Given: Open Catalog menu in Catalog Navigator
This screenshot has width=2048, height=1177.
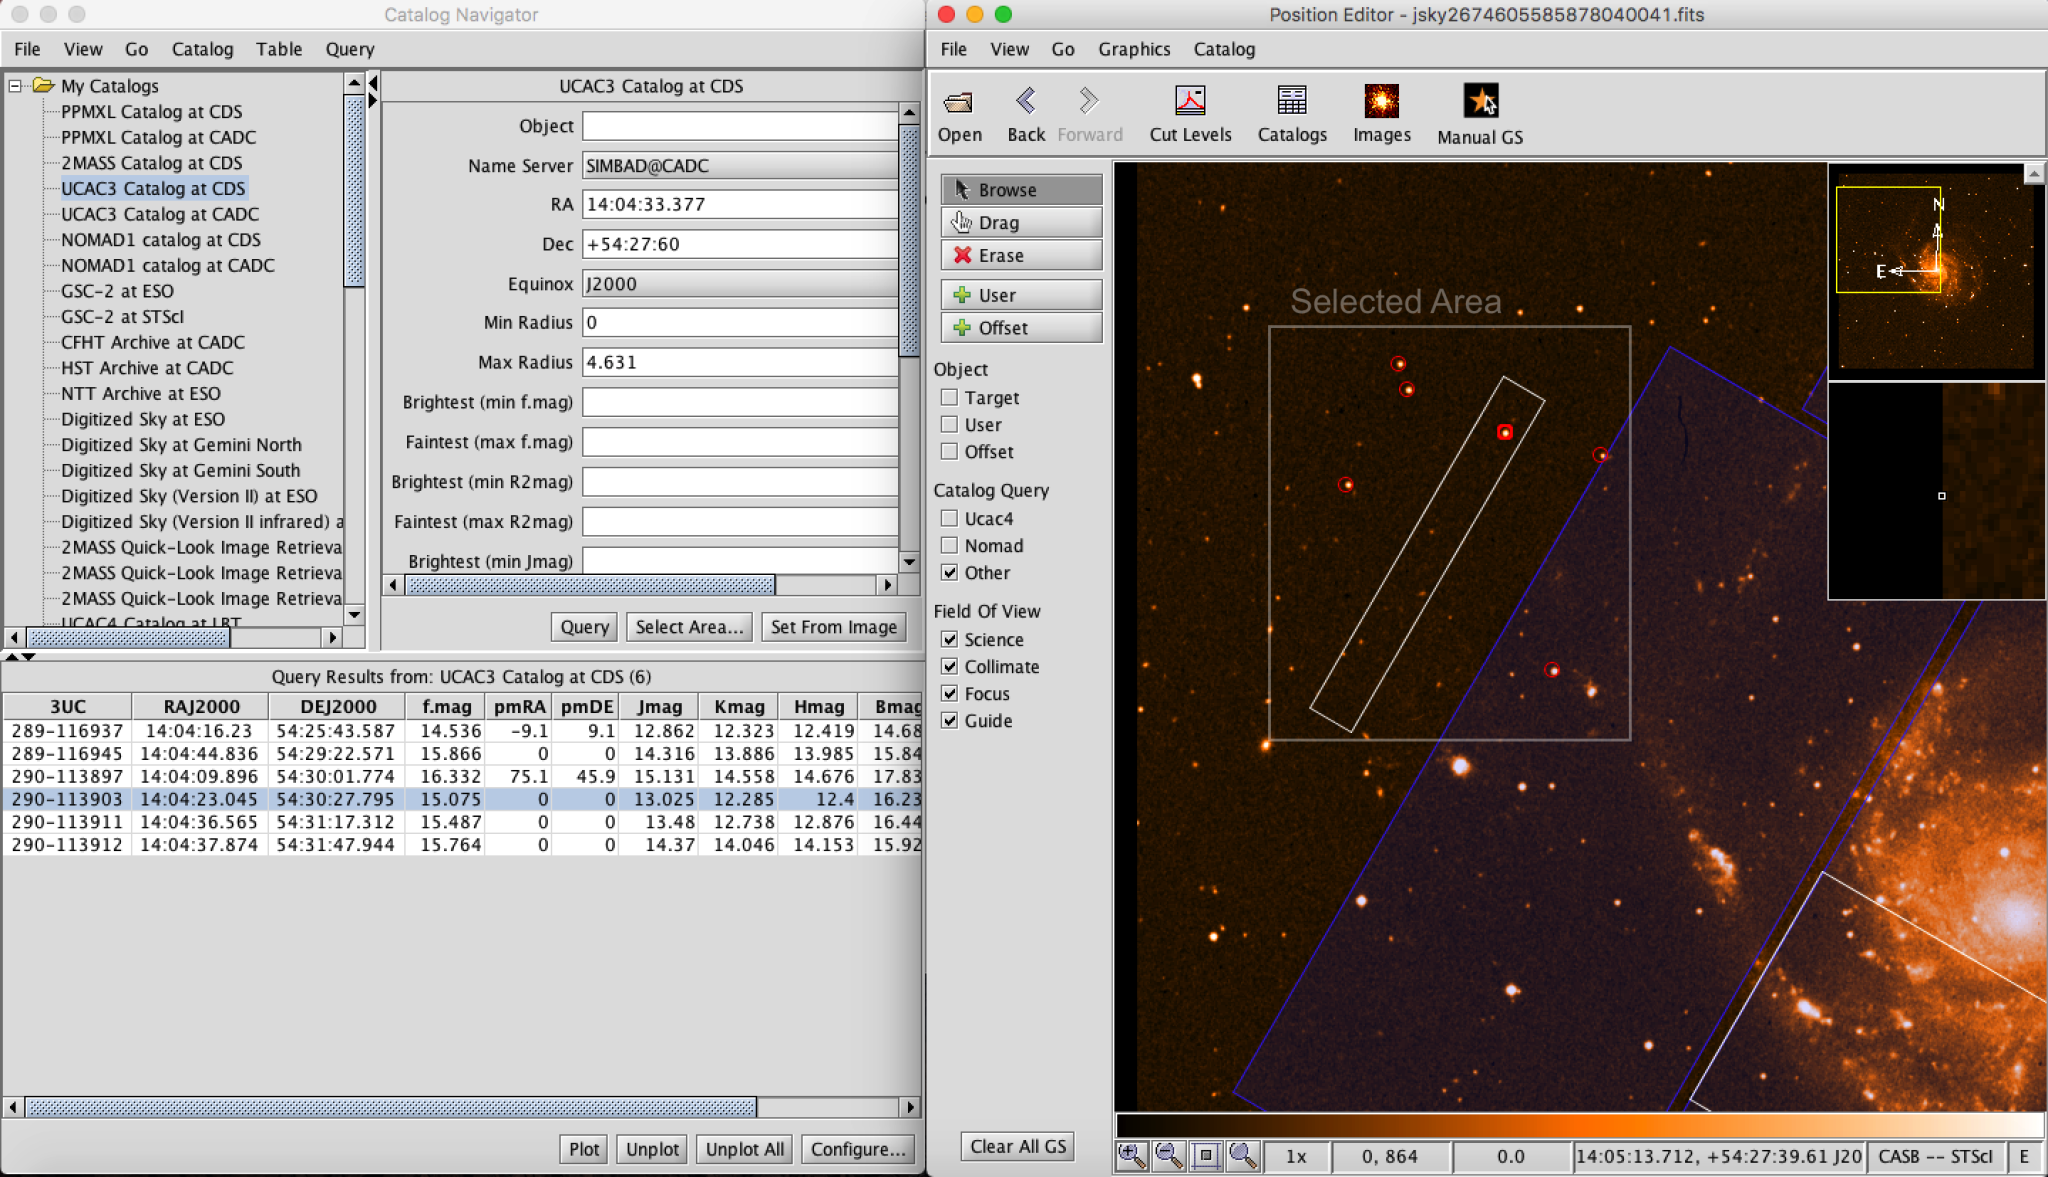Looking at the screenshot, I should [202, 49].
